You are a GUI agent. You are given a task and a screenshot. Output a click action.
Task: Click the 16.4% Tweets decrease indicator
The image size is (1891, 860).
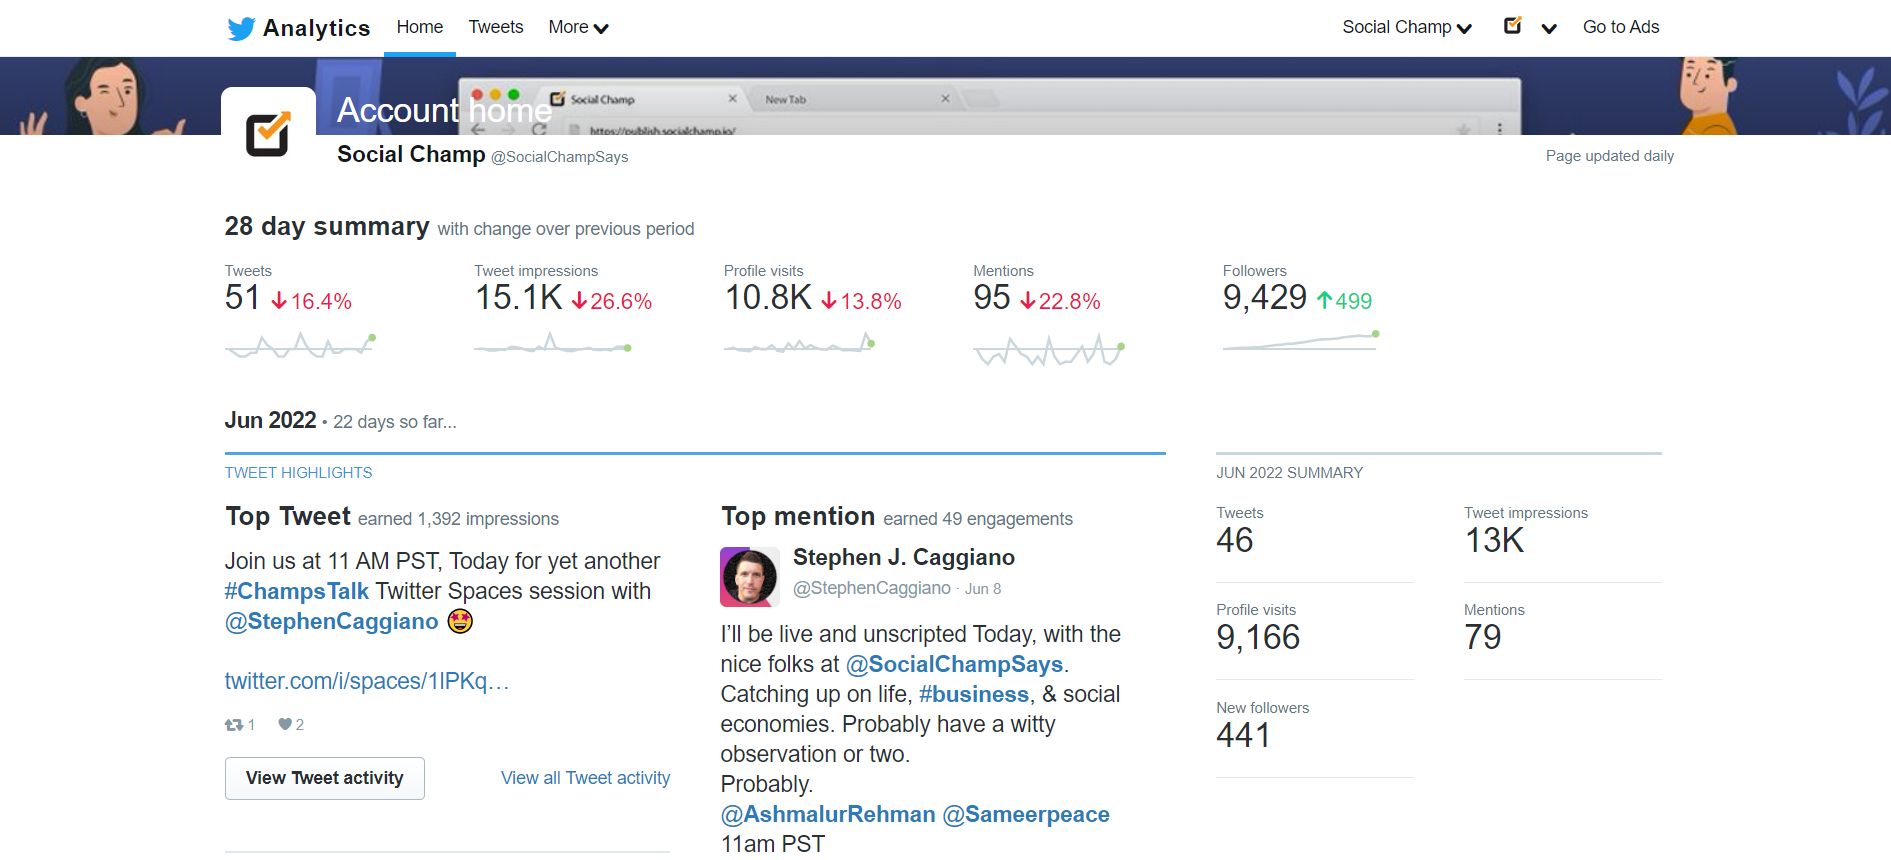tap(311, 301)
